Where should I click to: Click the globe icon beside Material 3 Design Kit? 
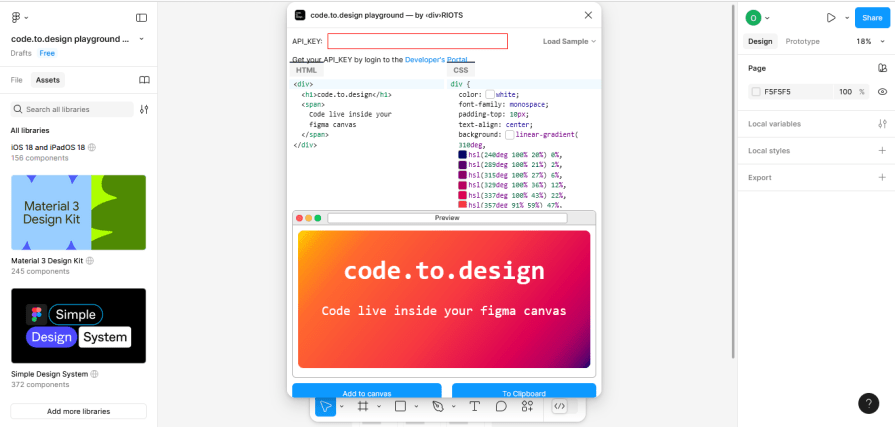pyautogui.click(x=90, y=260)
